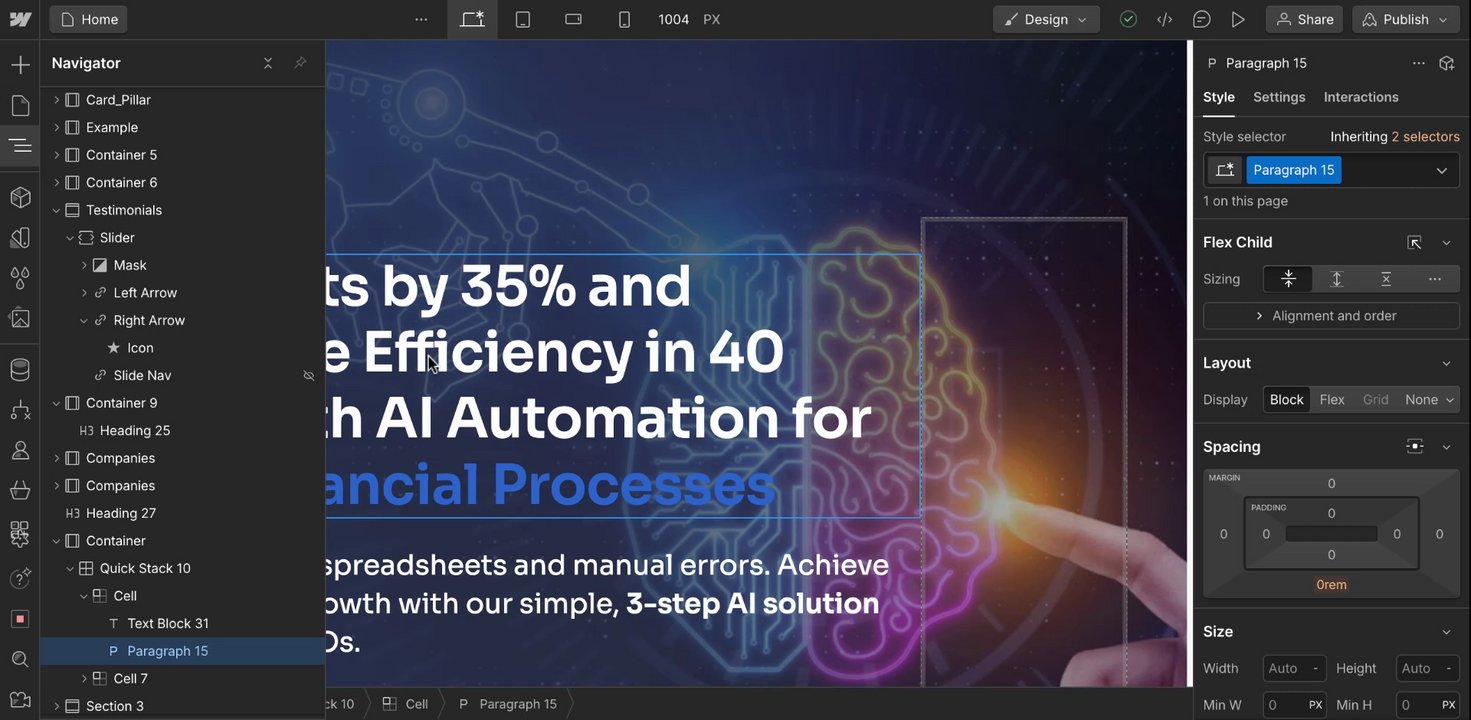This screenshot has width=1471, height=720.
Task: Expand Alignment and order section
Action: [x=1331, y=315]
